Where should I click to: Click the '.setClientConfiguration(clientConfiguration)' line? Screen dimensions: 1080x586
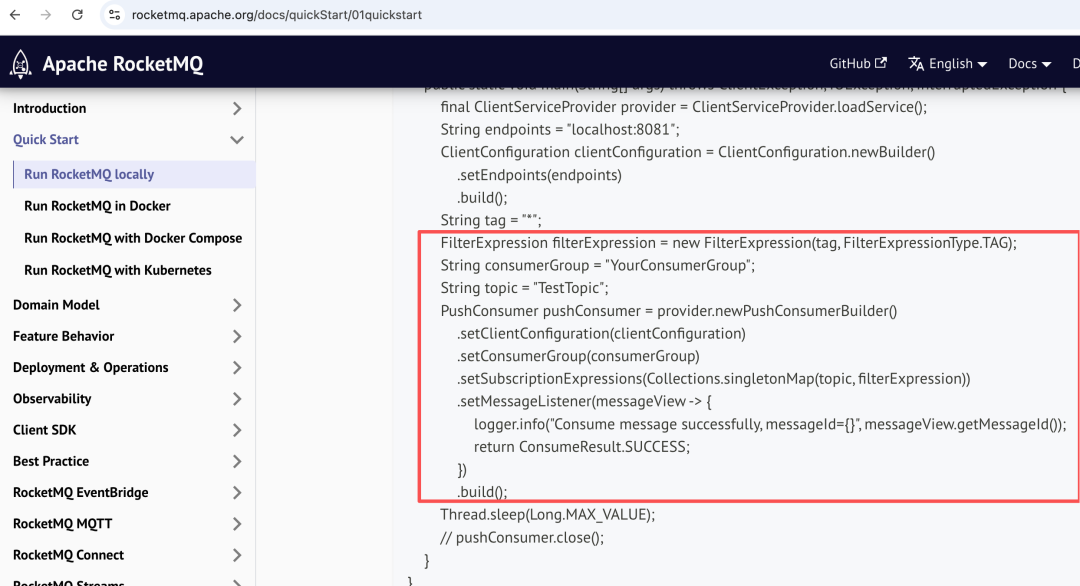tap(601, 333)
